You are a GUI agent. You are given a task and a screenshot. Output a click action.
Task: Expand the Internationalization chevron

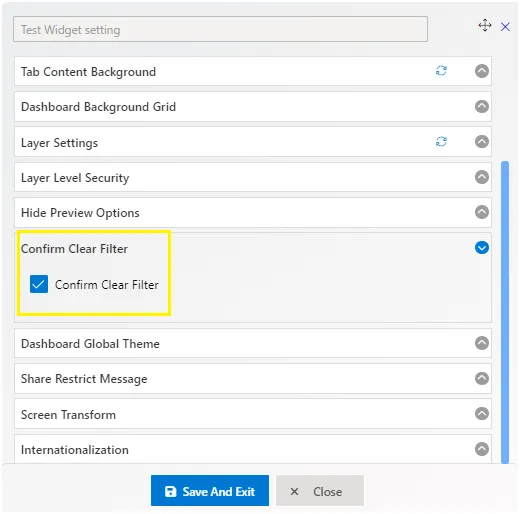[482, 449]
